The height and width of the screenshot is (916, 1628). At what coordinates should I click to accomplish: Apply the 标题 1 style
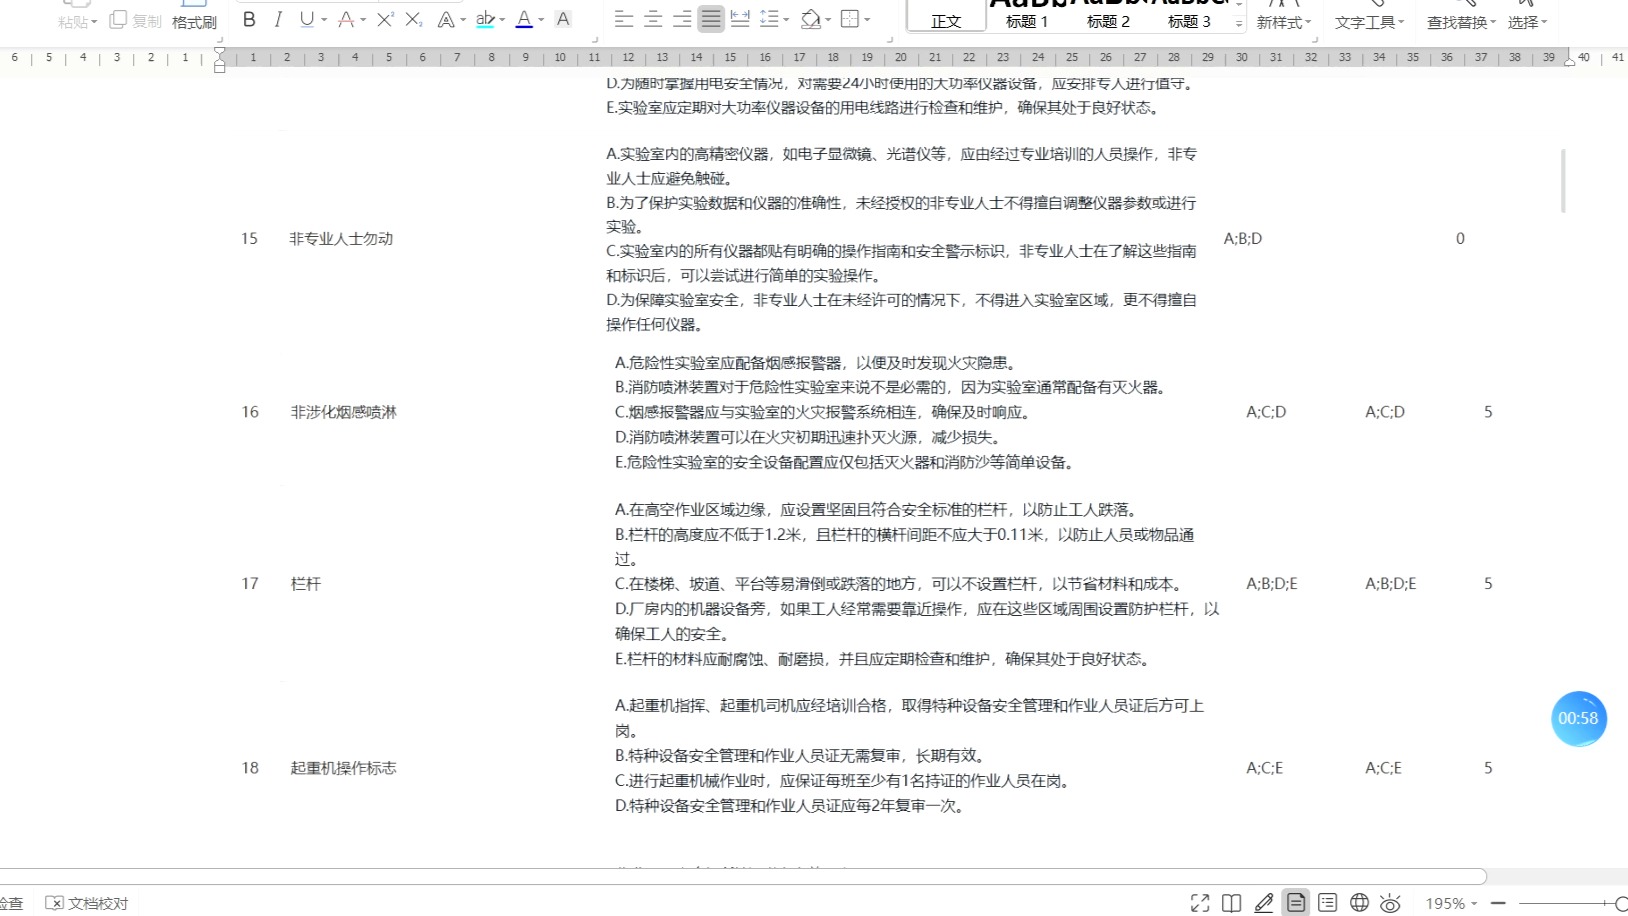pyautogui.click(x=1026, y=20)
